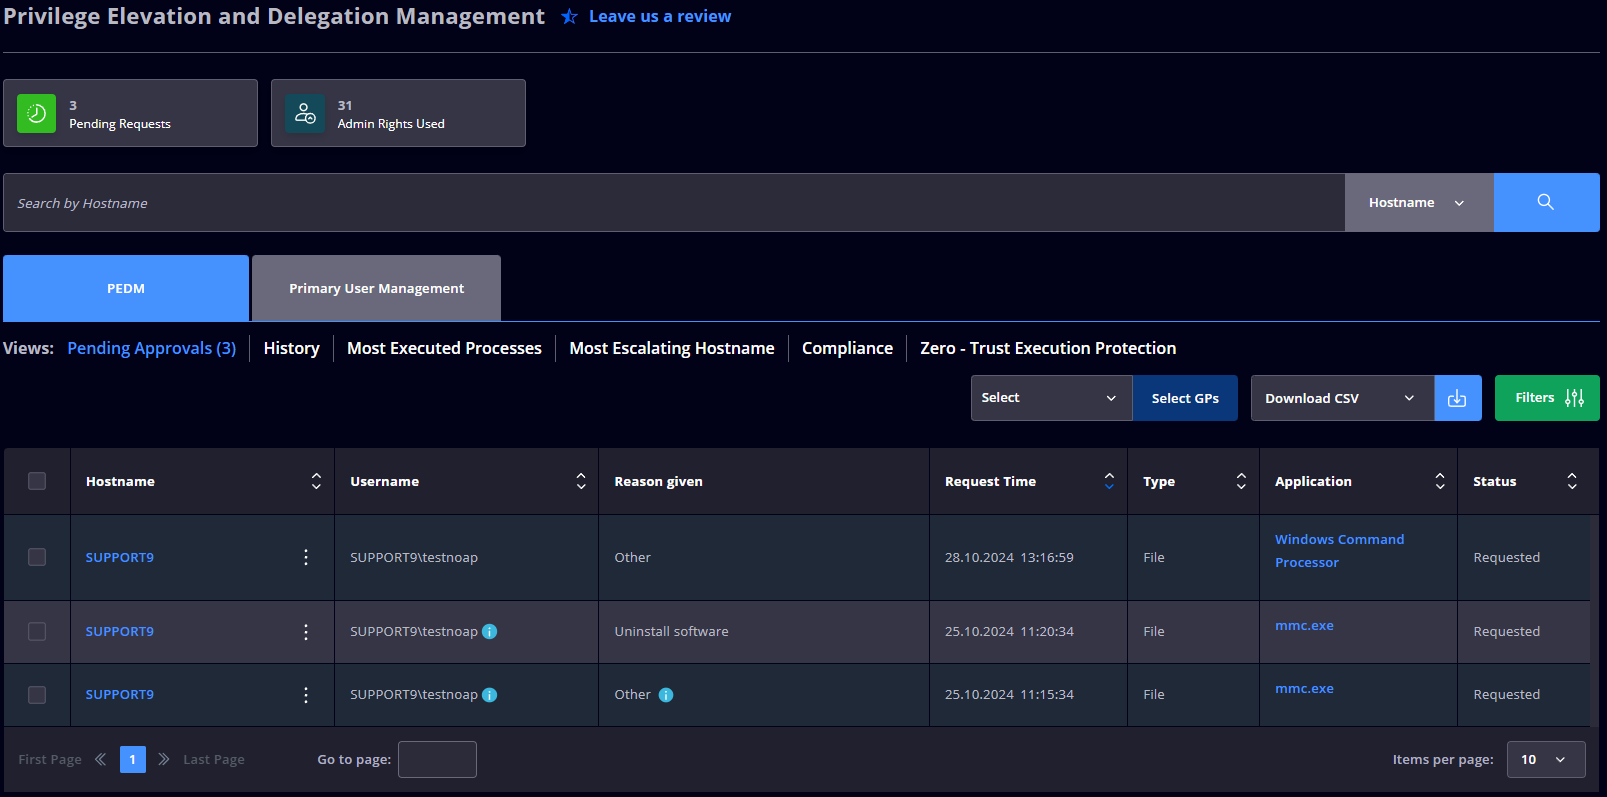Click info icon next to Other reason
1607x797 pixels.
click(666, 695)
